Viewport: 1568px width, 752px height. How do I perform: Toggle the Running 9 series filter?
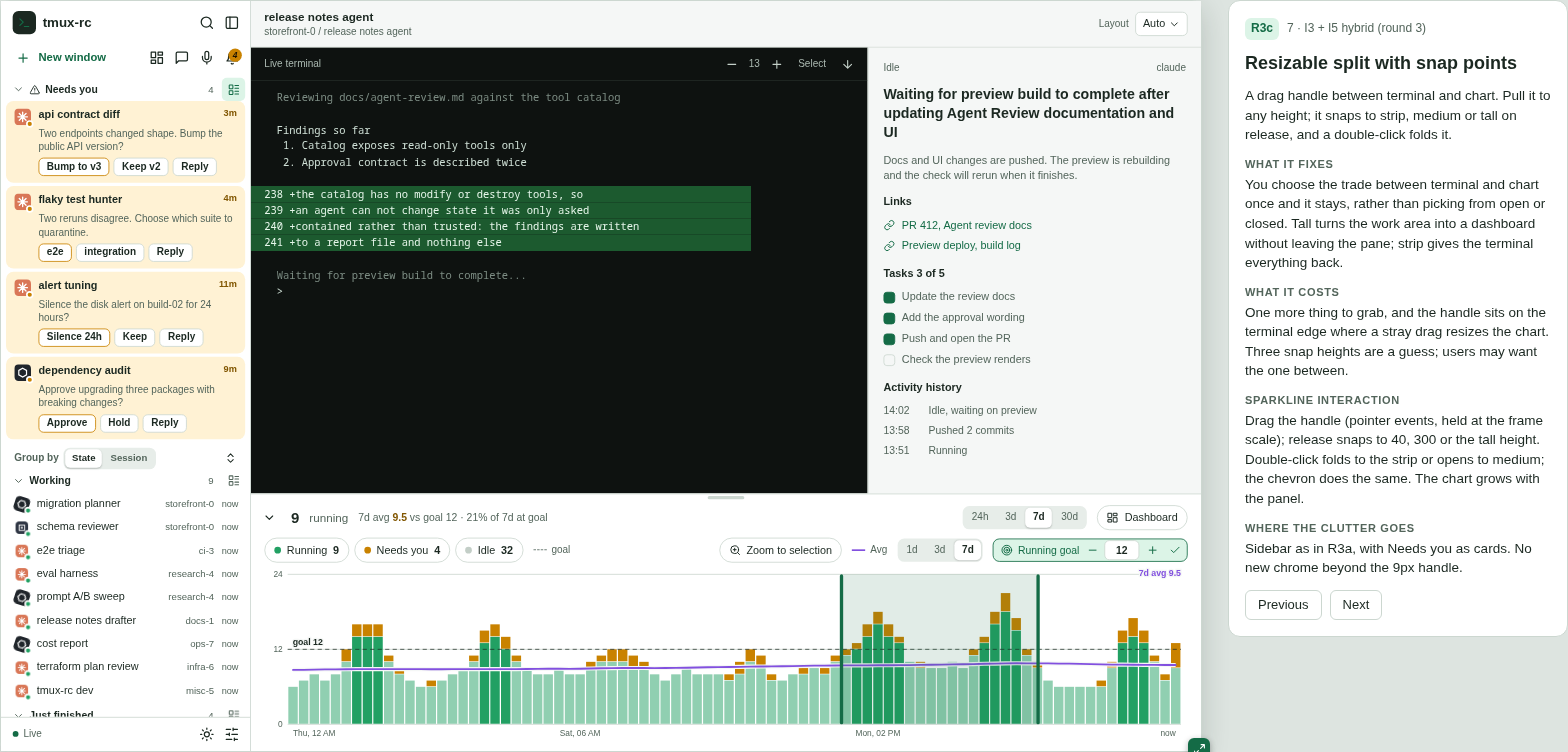click(307, 550)
